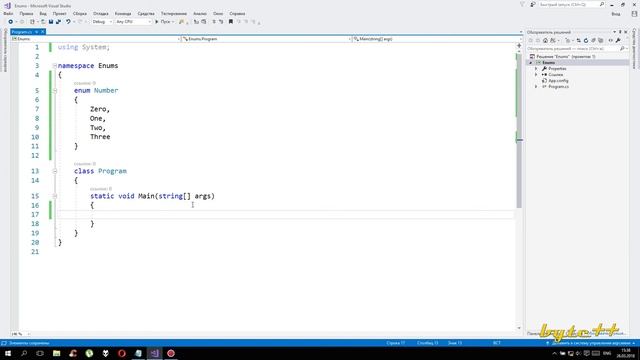The image size is (640, 360).
Task: Open the Проект menu
Action: 60,13
